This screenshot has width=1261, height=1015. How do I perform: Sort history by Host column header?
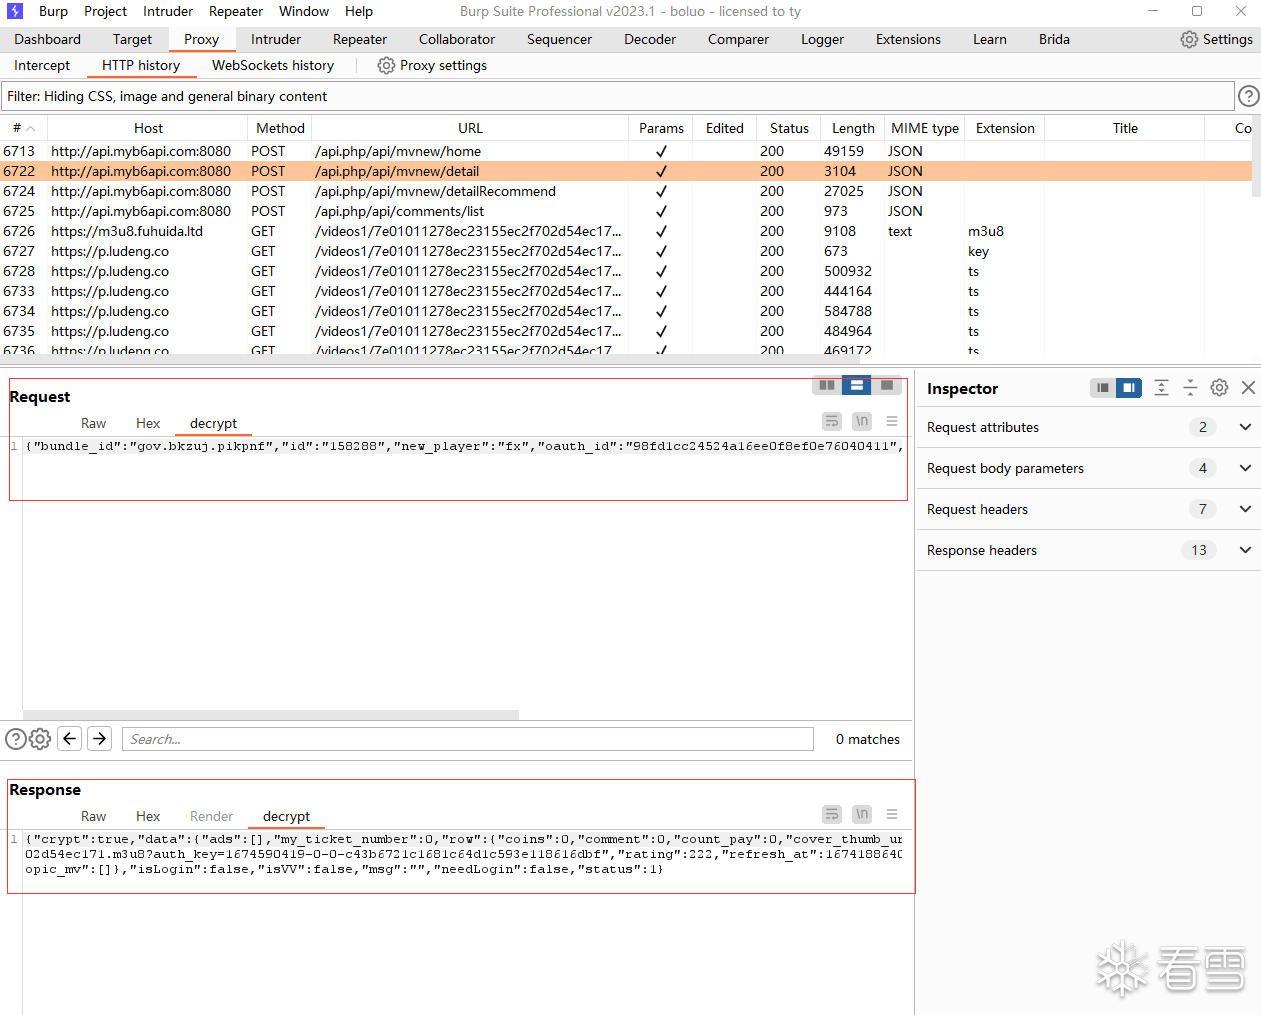[x=148, y=128]
